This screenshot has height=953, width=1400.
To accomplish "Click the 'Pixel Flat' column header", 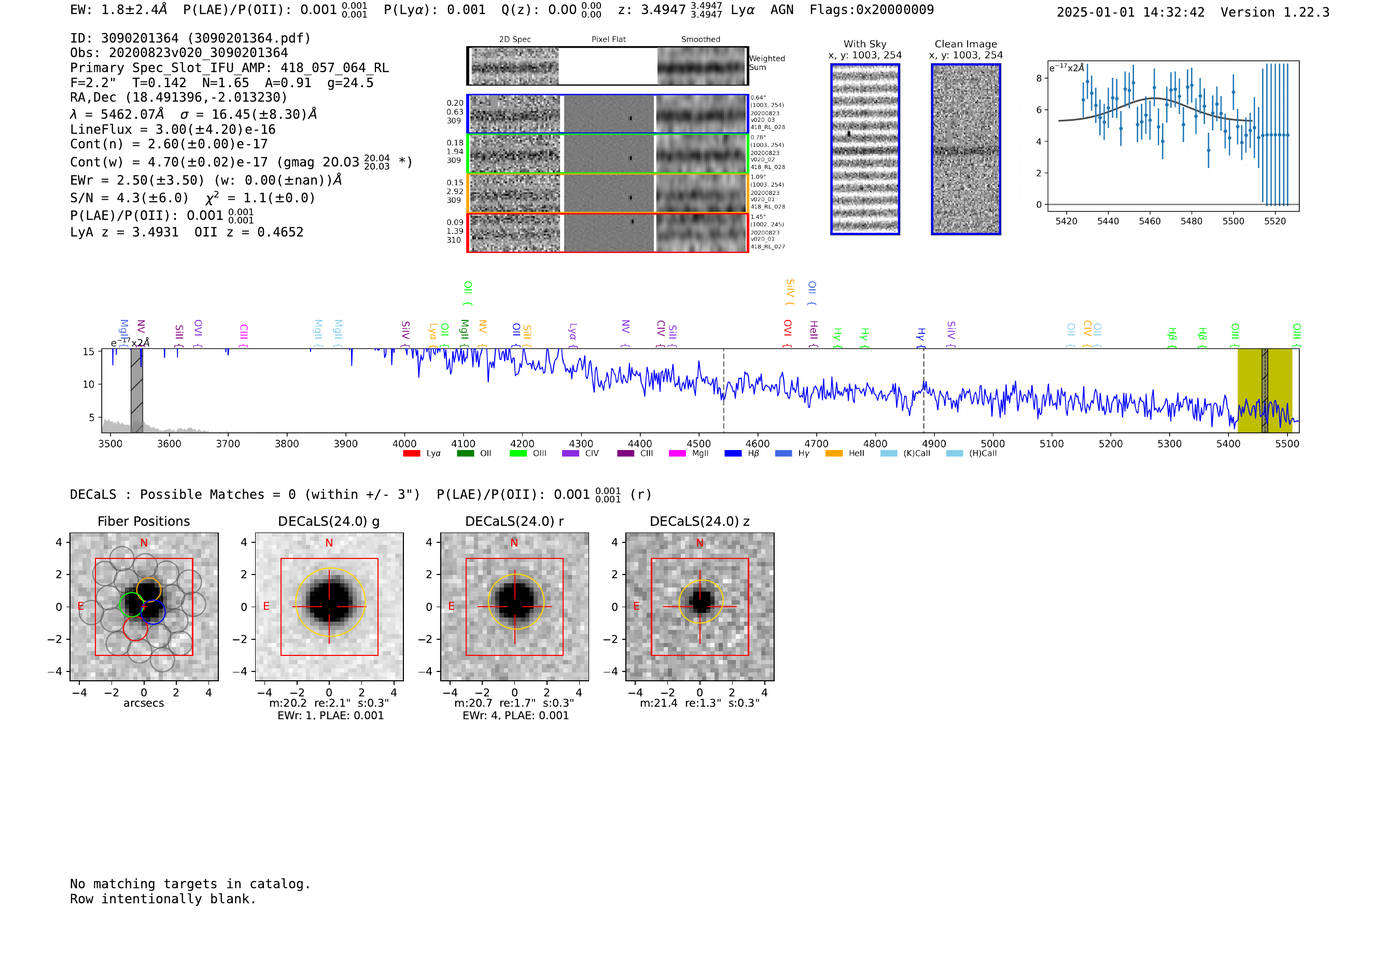I will tap(608, 39).
